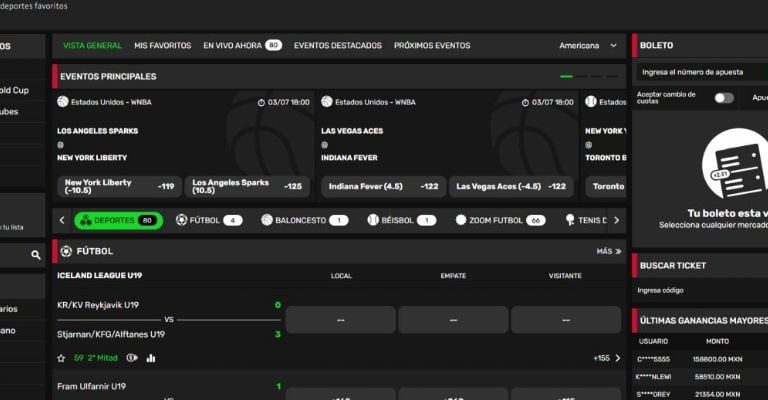Click the Buscar Ticket panel header
768x400 pixels.
[x=701, y=265]
